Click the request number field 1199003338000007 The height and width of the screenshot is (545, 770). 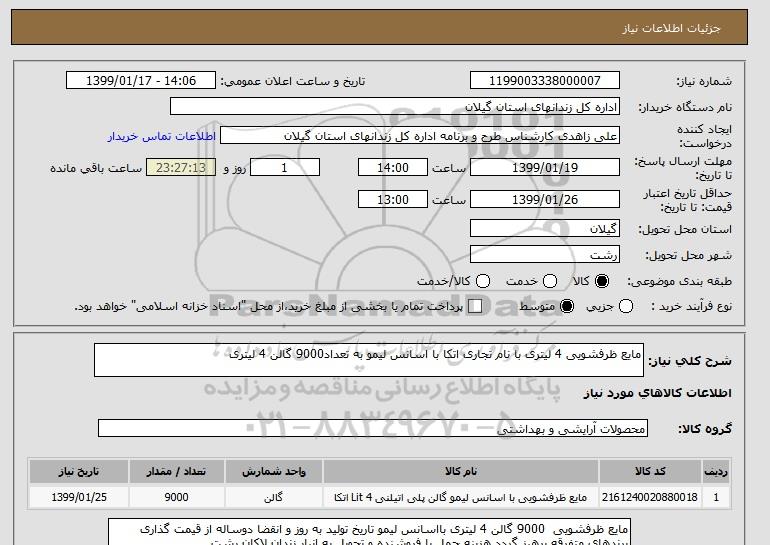tap(545, 81)
